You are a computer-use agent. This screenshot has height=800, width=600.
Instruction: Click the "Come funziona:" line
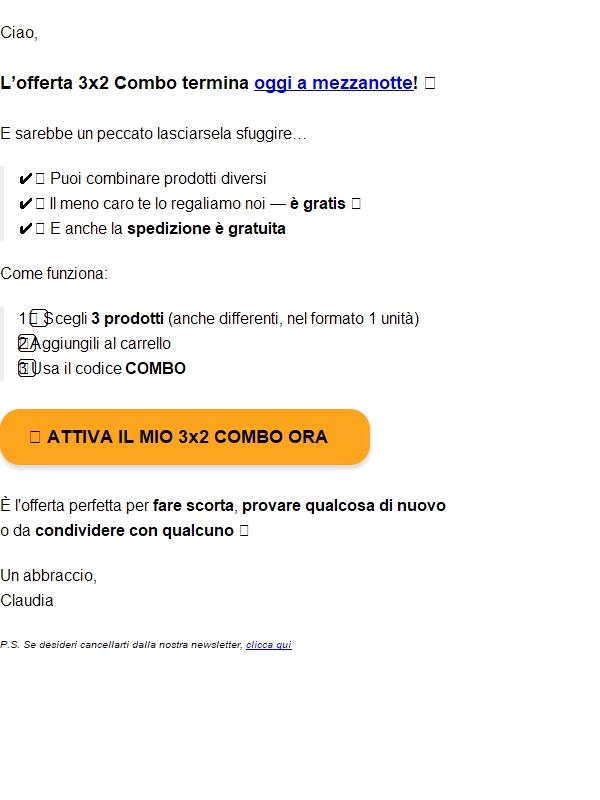[x=54, y=274]
